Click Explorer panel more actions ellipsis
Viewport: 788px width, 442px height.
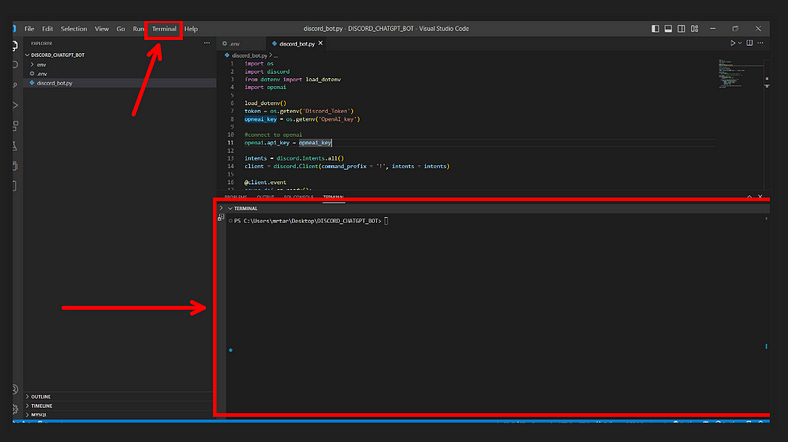(x=207, y=43)
